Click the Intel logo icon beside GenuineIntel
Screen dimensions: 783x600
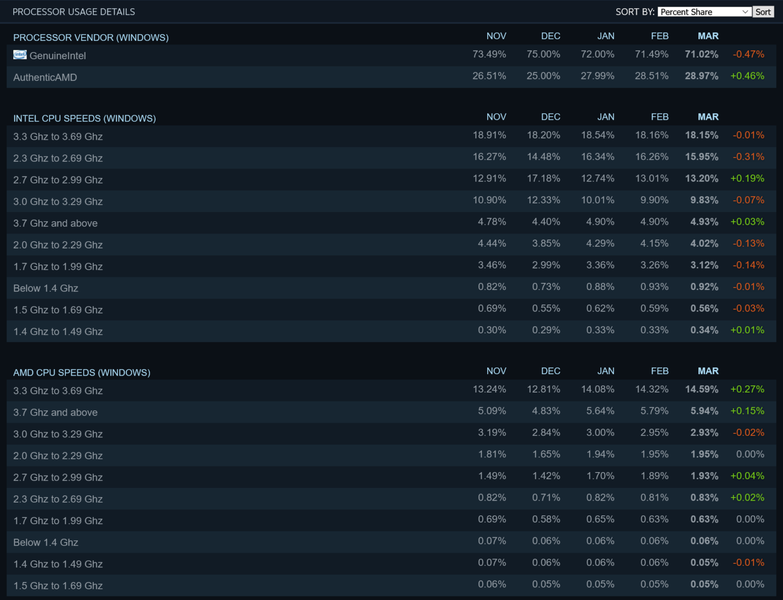(x=20, y=55)
